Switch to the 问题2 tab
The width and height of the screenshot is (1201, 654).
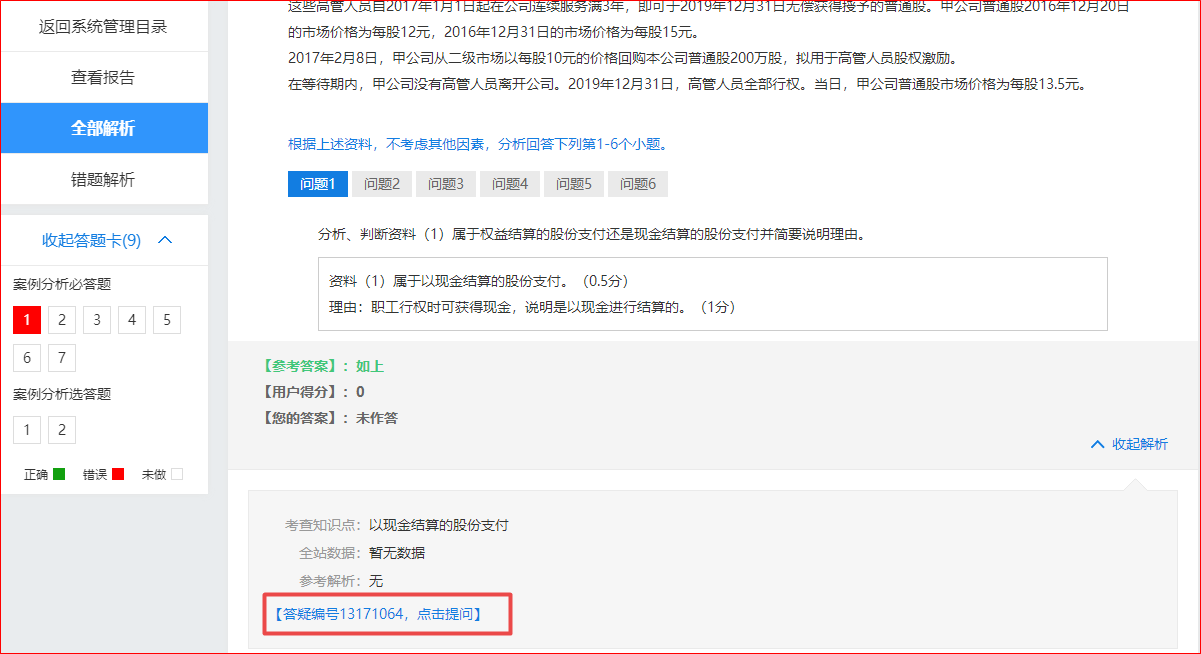(382, 184)
